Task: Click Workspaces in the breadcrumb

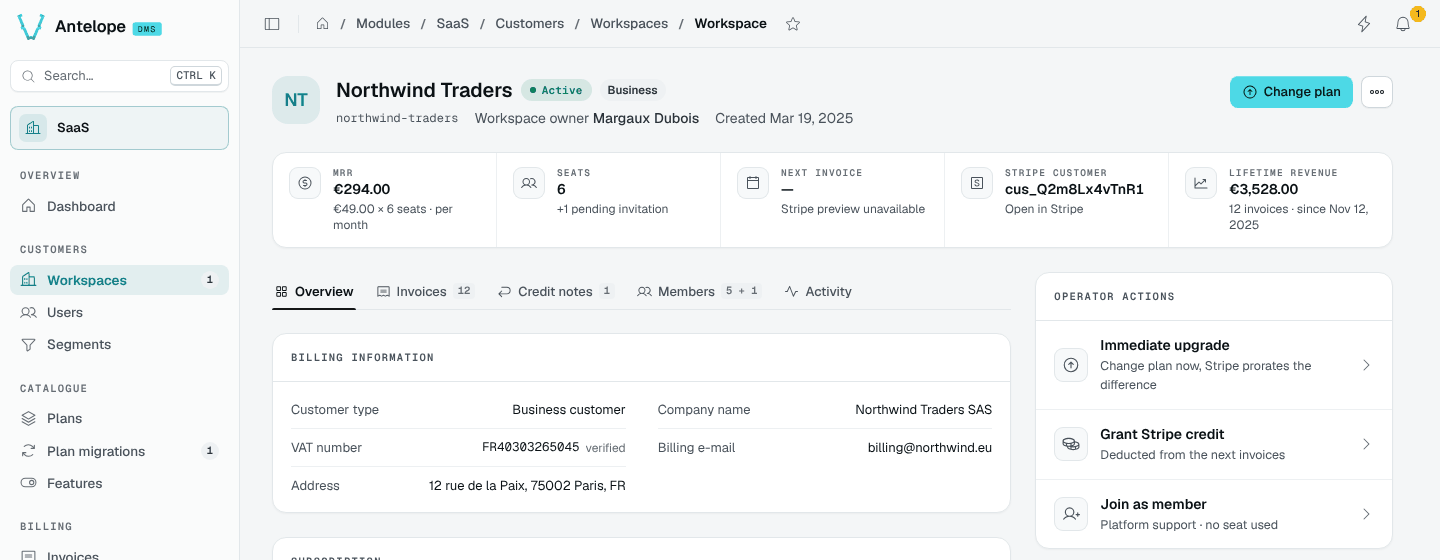Action: pyautogui.click(x=629, y=24)
